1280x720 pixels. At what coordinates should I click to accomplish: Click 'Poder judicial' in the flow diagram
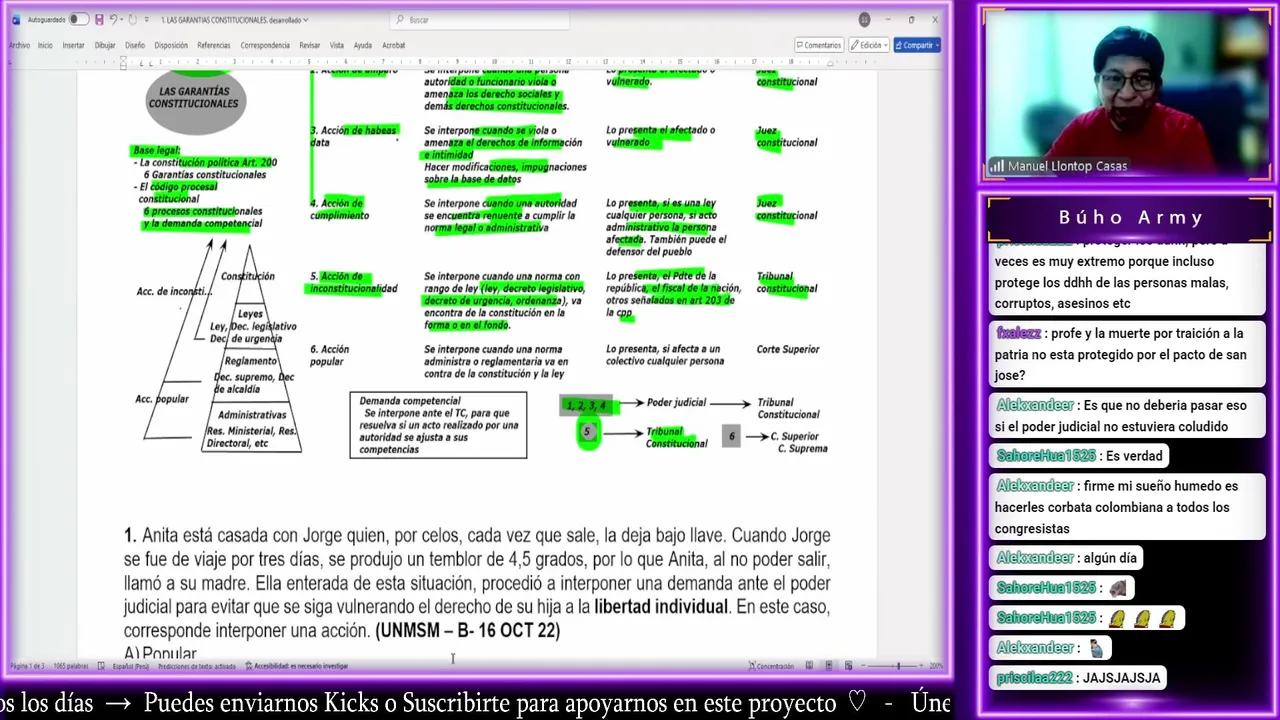[x=676, y=403]
